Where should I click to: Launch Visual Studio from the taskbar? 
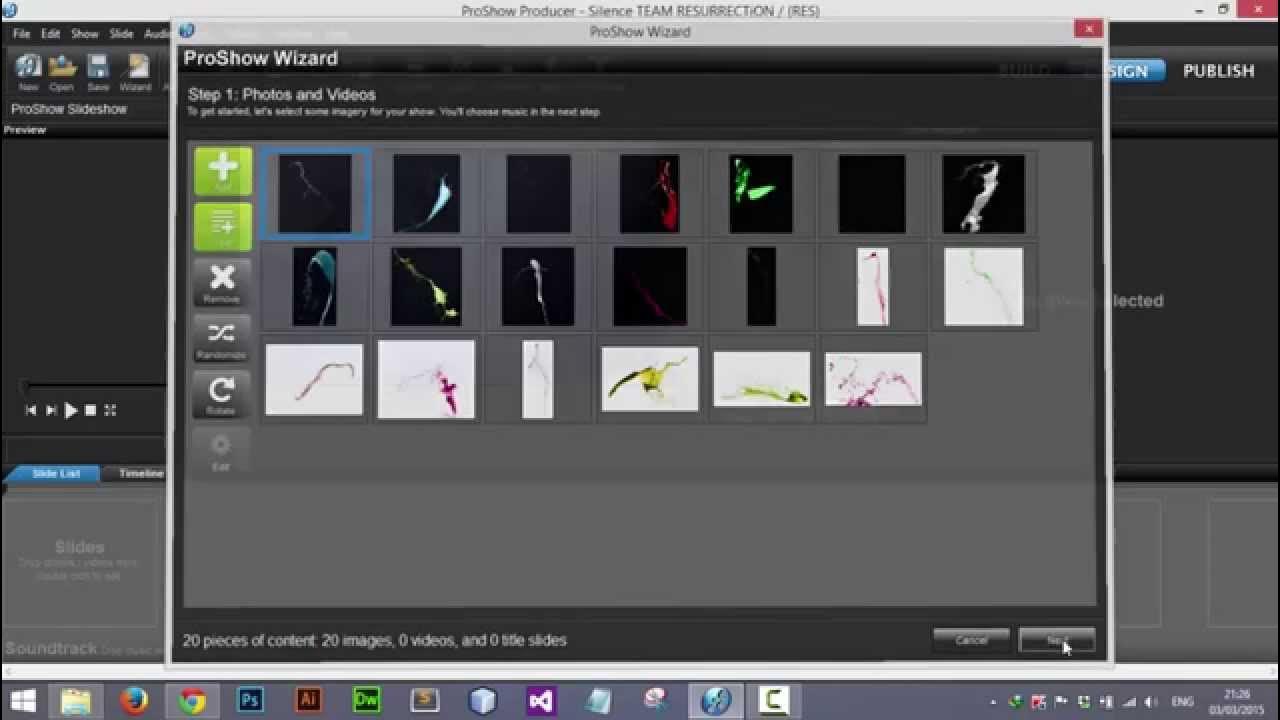pyautogui.click(x=540, y=701)
